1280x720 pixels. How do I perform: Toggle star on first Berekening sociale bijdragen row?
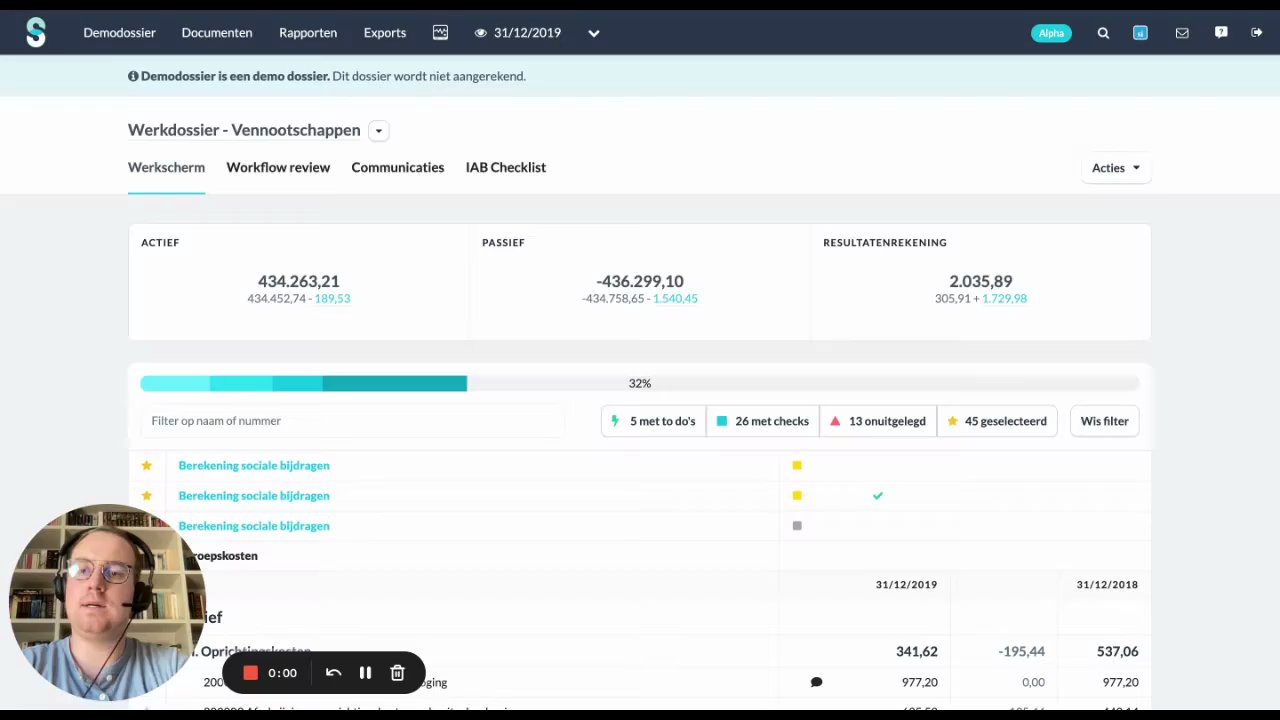coord(147,465)
